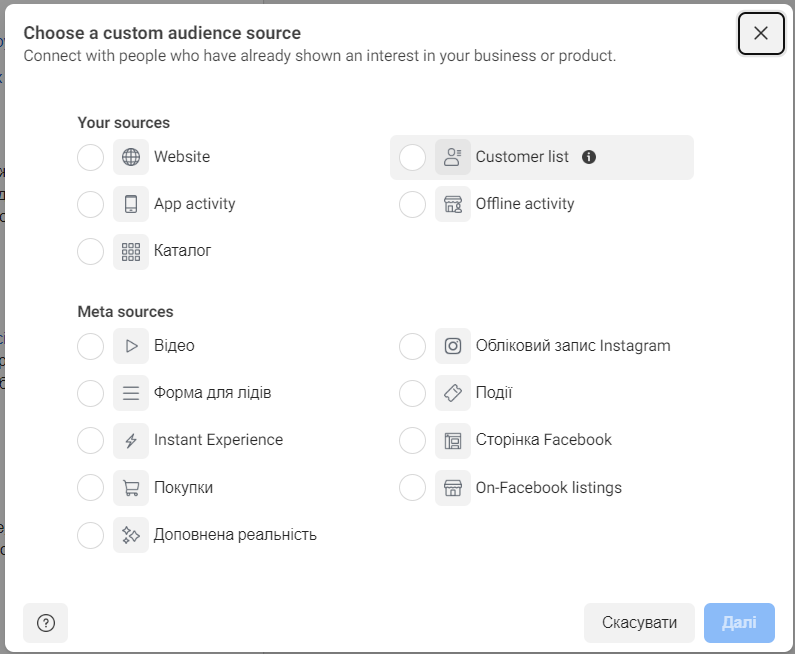The height and width of the screenshot is (654, 795).
Task: Click the Customer list people icon
Action: (x=453, y=157)
